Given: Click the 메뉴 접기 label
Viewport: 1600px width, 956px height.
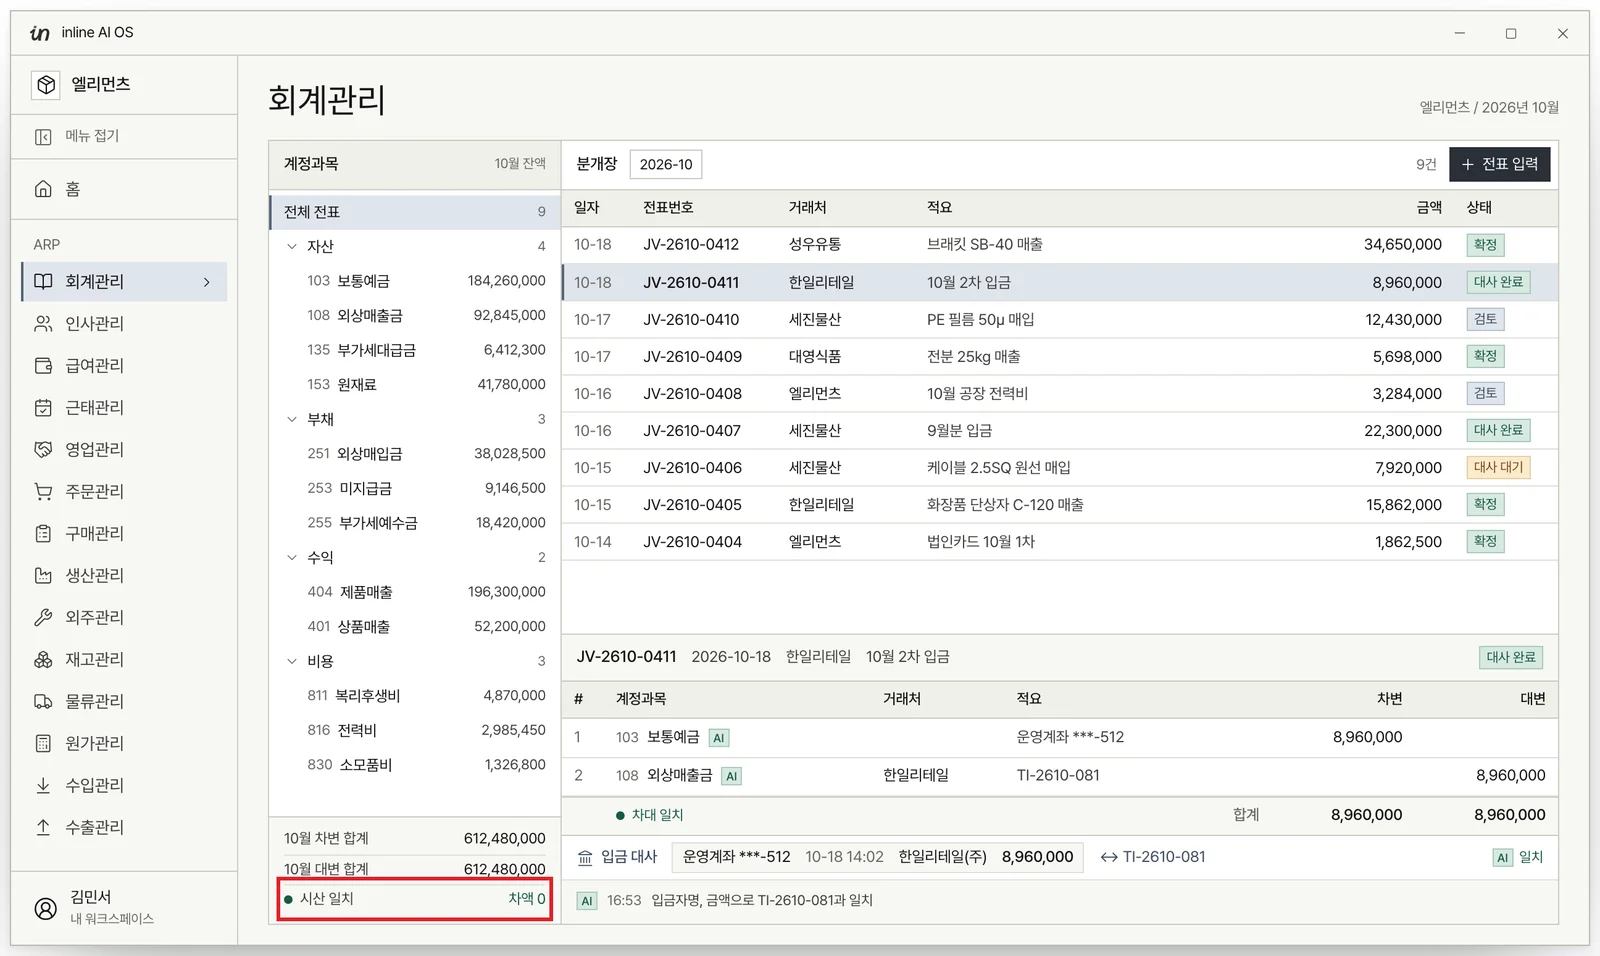Looking at the screenshot, I should 93,136.
